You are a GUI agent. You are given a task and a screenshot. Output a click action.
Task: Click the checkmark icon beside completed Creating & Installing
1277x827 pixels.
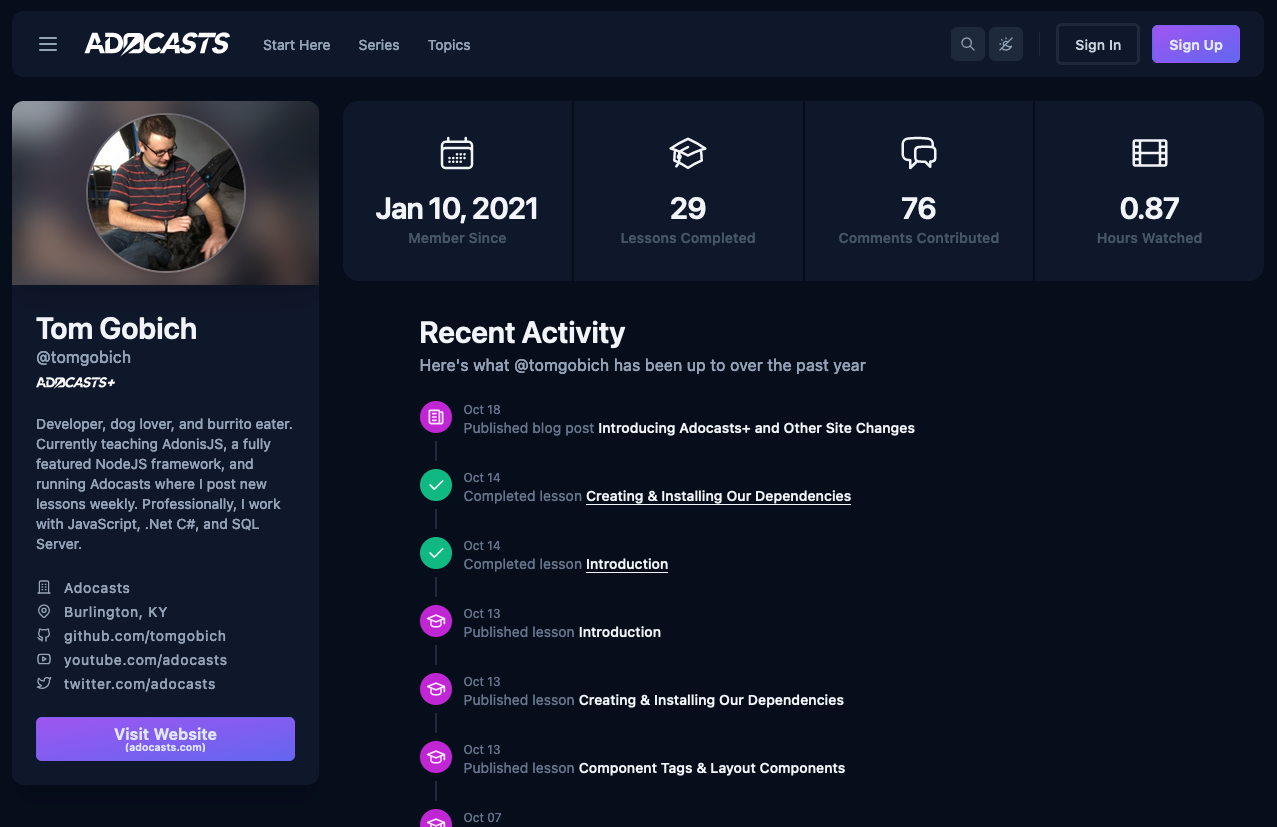click(436, 485)
